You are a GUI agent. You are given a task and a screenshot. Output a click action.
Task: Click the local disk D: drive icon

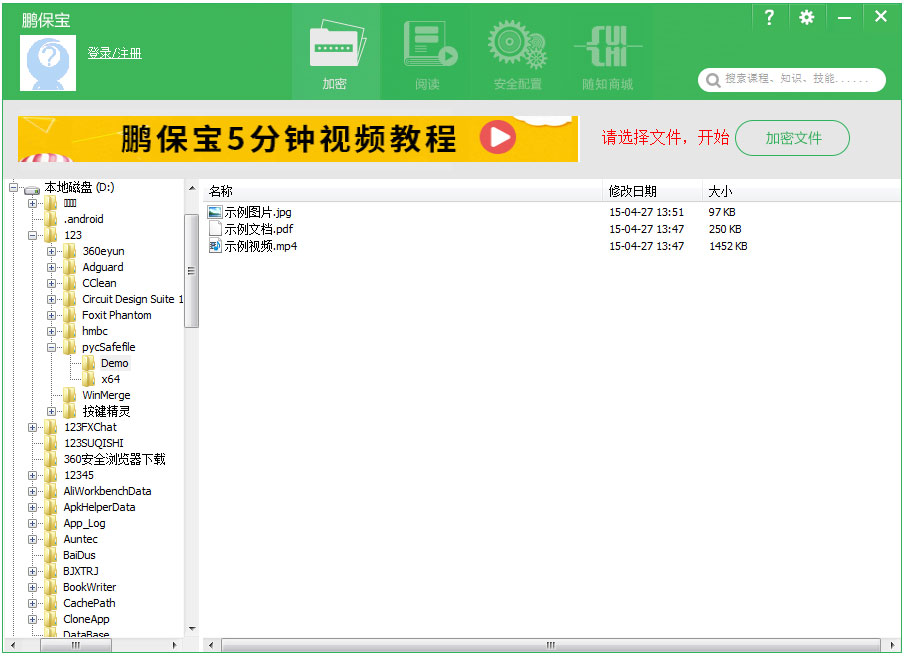(32, 189)
